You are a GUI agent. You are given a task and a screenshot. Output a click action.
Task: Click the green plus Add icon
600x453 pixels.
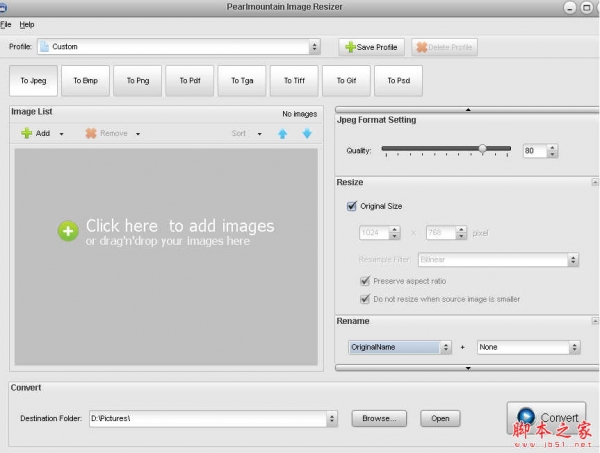pyautogui.click(x=27, y=133)
